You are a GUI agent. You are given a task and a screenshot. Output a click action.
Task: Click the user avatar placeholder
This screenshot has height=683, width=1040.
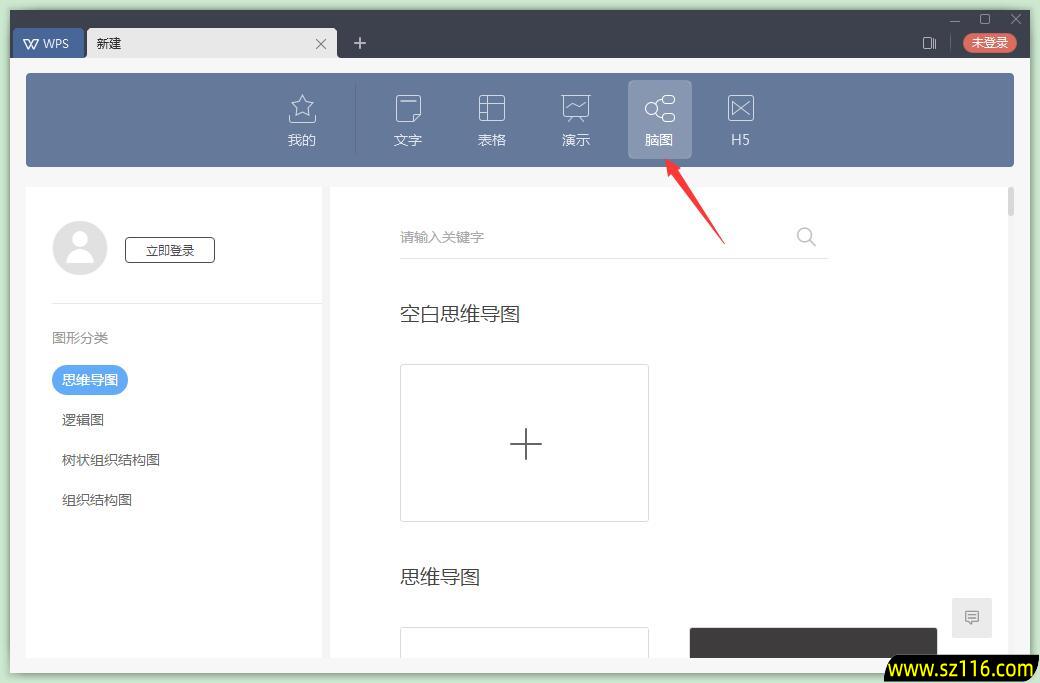(x=80, y=247)
